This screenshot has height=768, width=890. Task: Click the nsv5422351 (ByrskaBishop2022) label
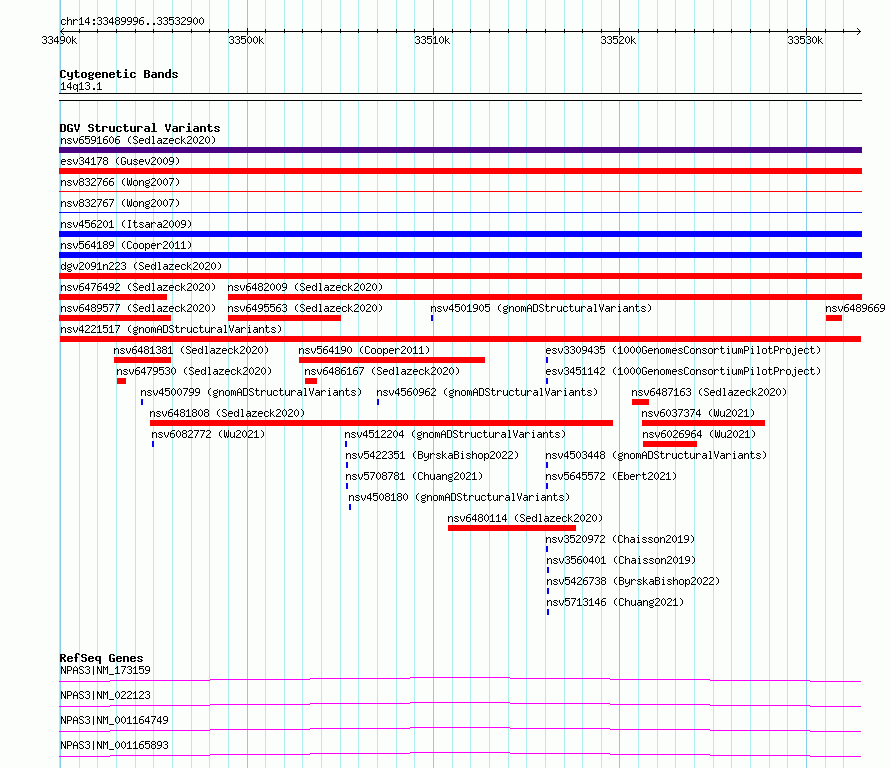click(x=432, y=455)
